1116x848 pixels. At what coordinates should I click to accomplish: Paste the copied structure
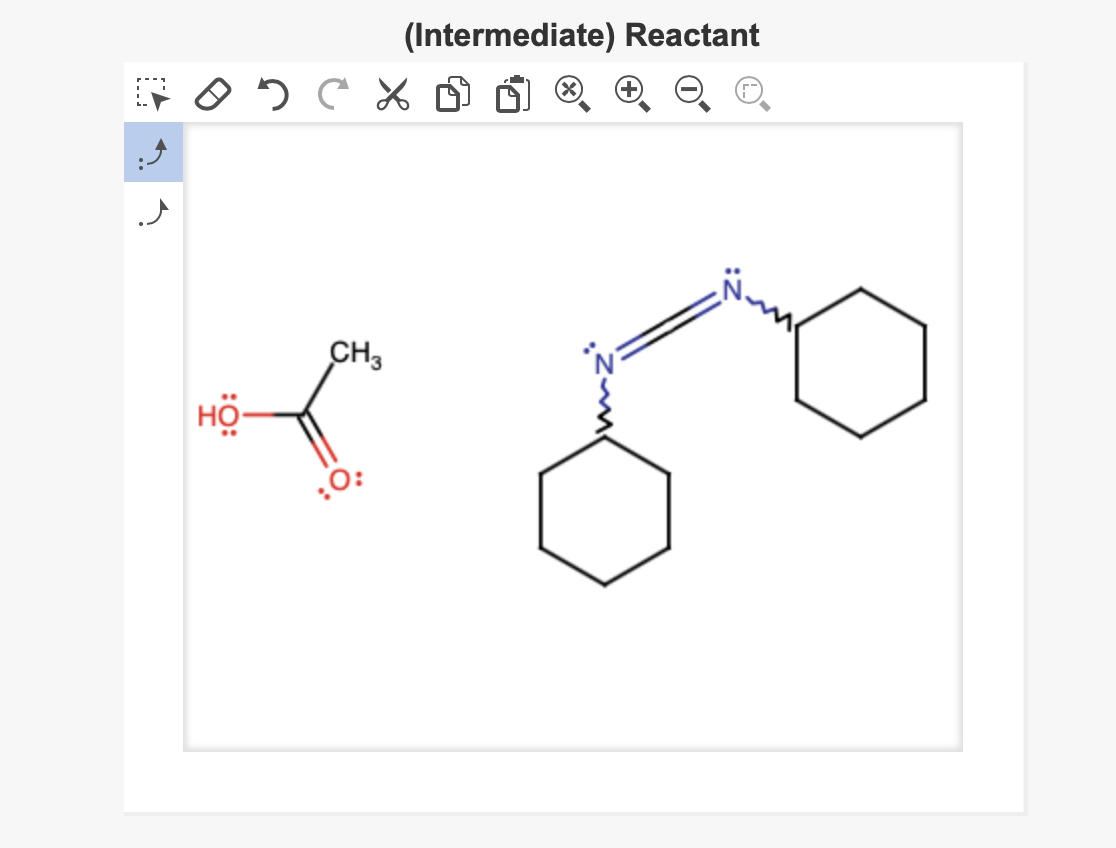coord(511,92)
